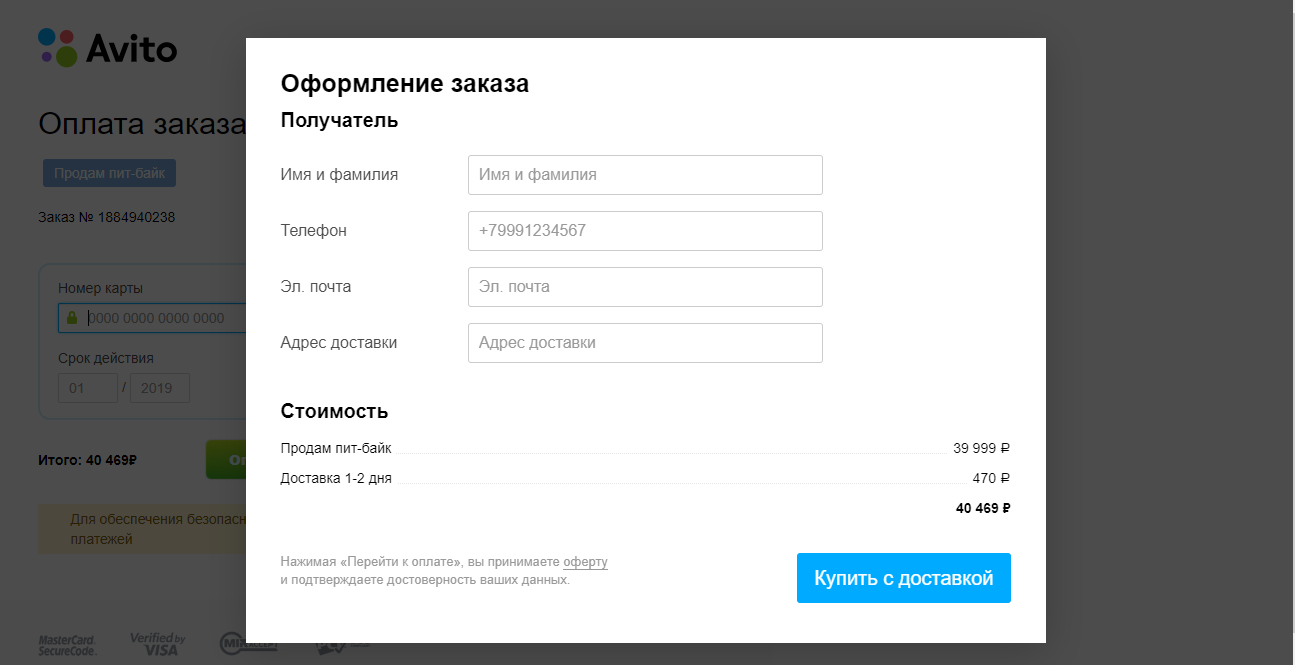
Task: Click into the Адрес доставки input field
Action: pos(645,343)
